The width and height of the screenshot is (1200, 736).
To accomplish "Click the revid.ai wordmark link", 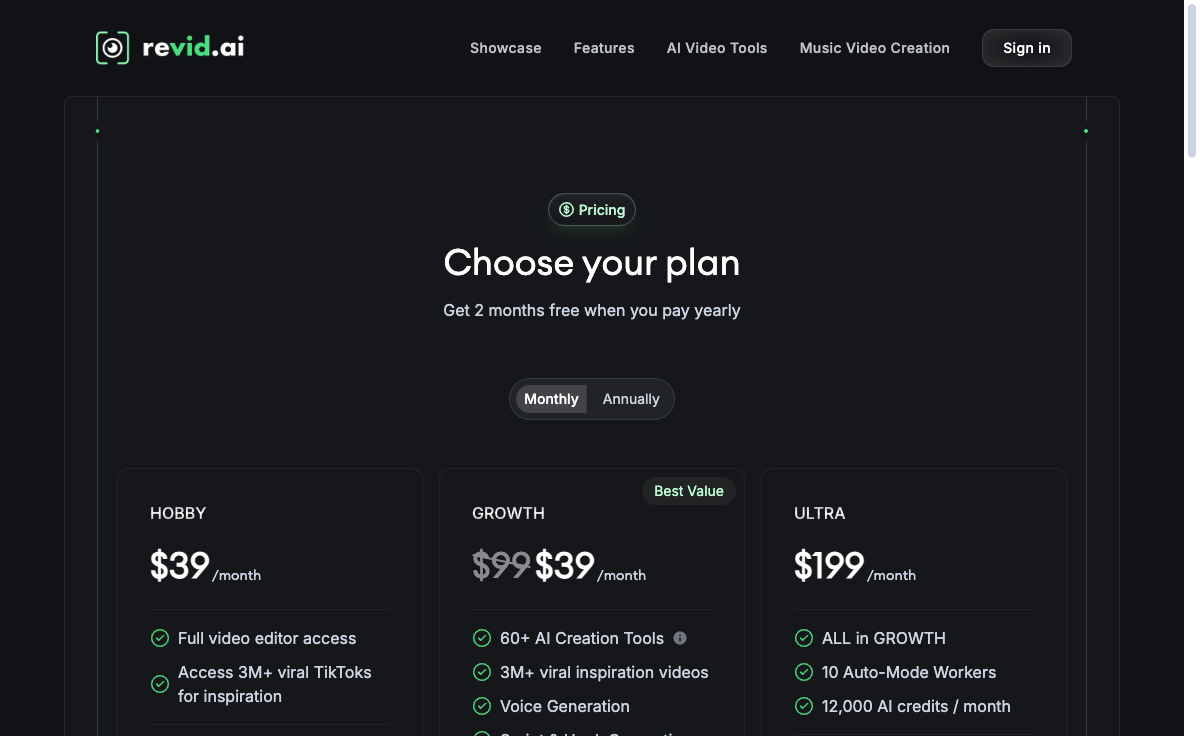I will pyautogui.click(x=192, y=47).
